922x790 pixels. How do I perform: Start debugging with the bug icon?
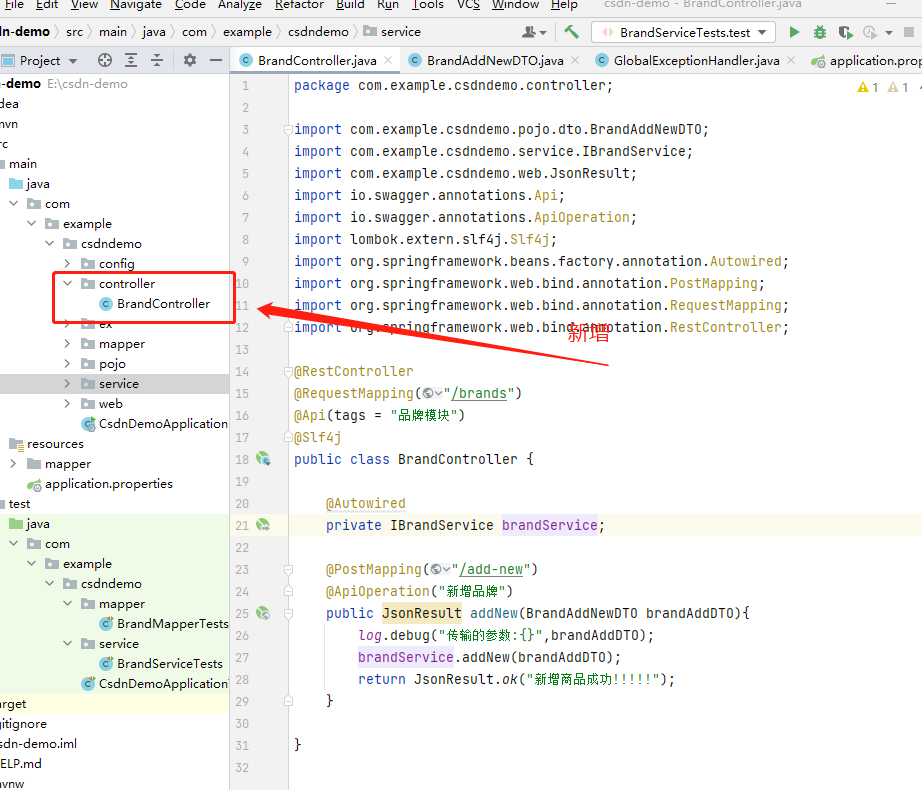click(x=819, y=32)
